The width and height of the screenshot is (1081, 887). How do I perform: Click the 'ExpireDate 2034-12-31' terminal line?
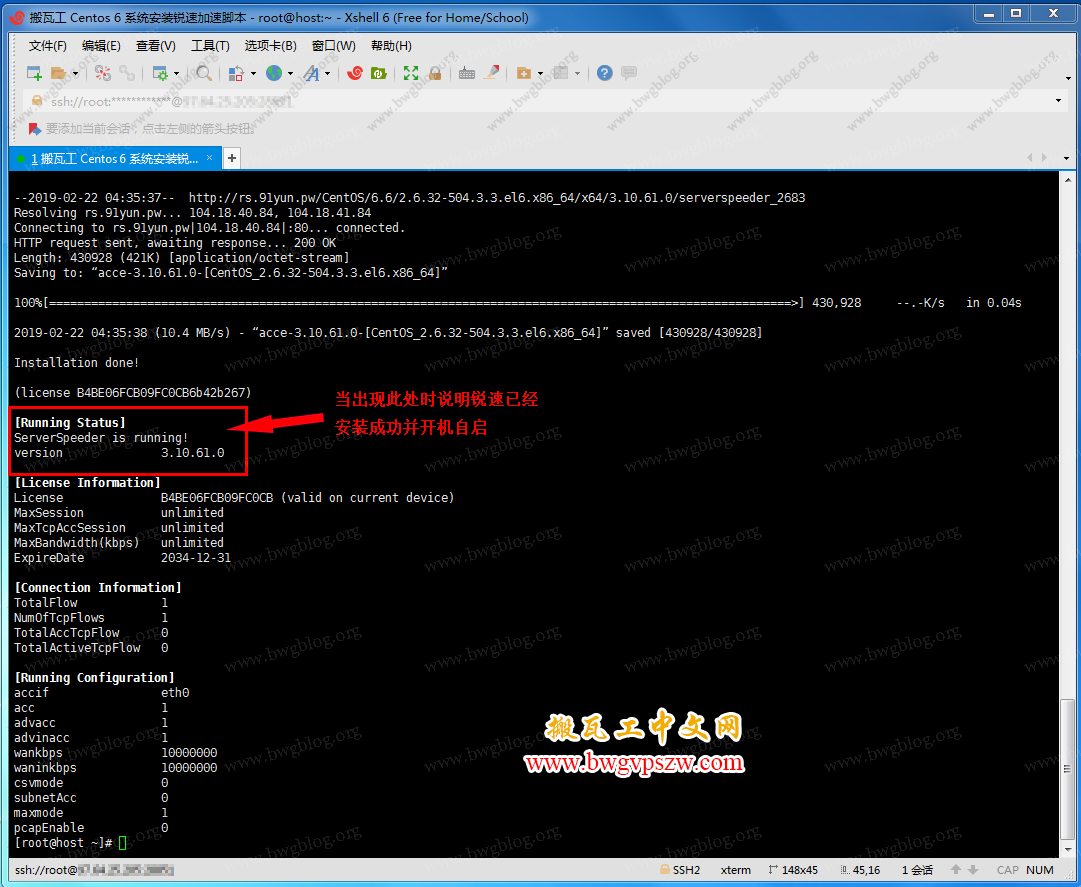pyautogui.click(x=123, y=558)
